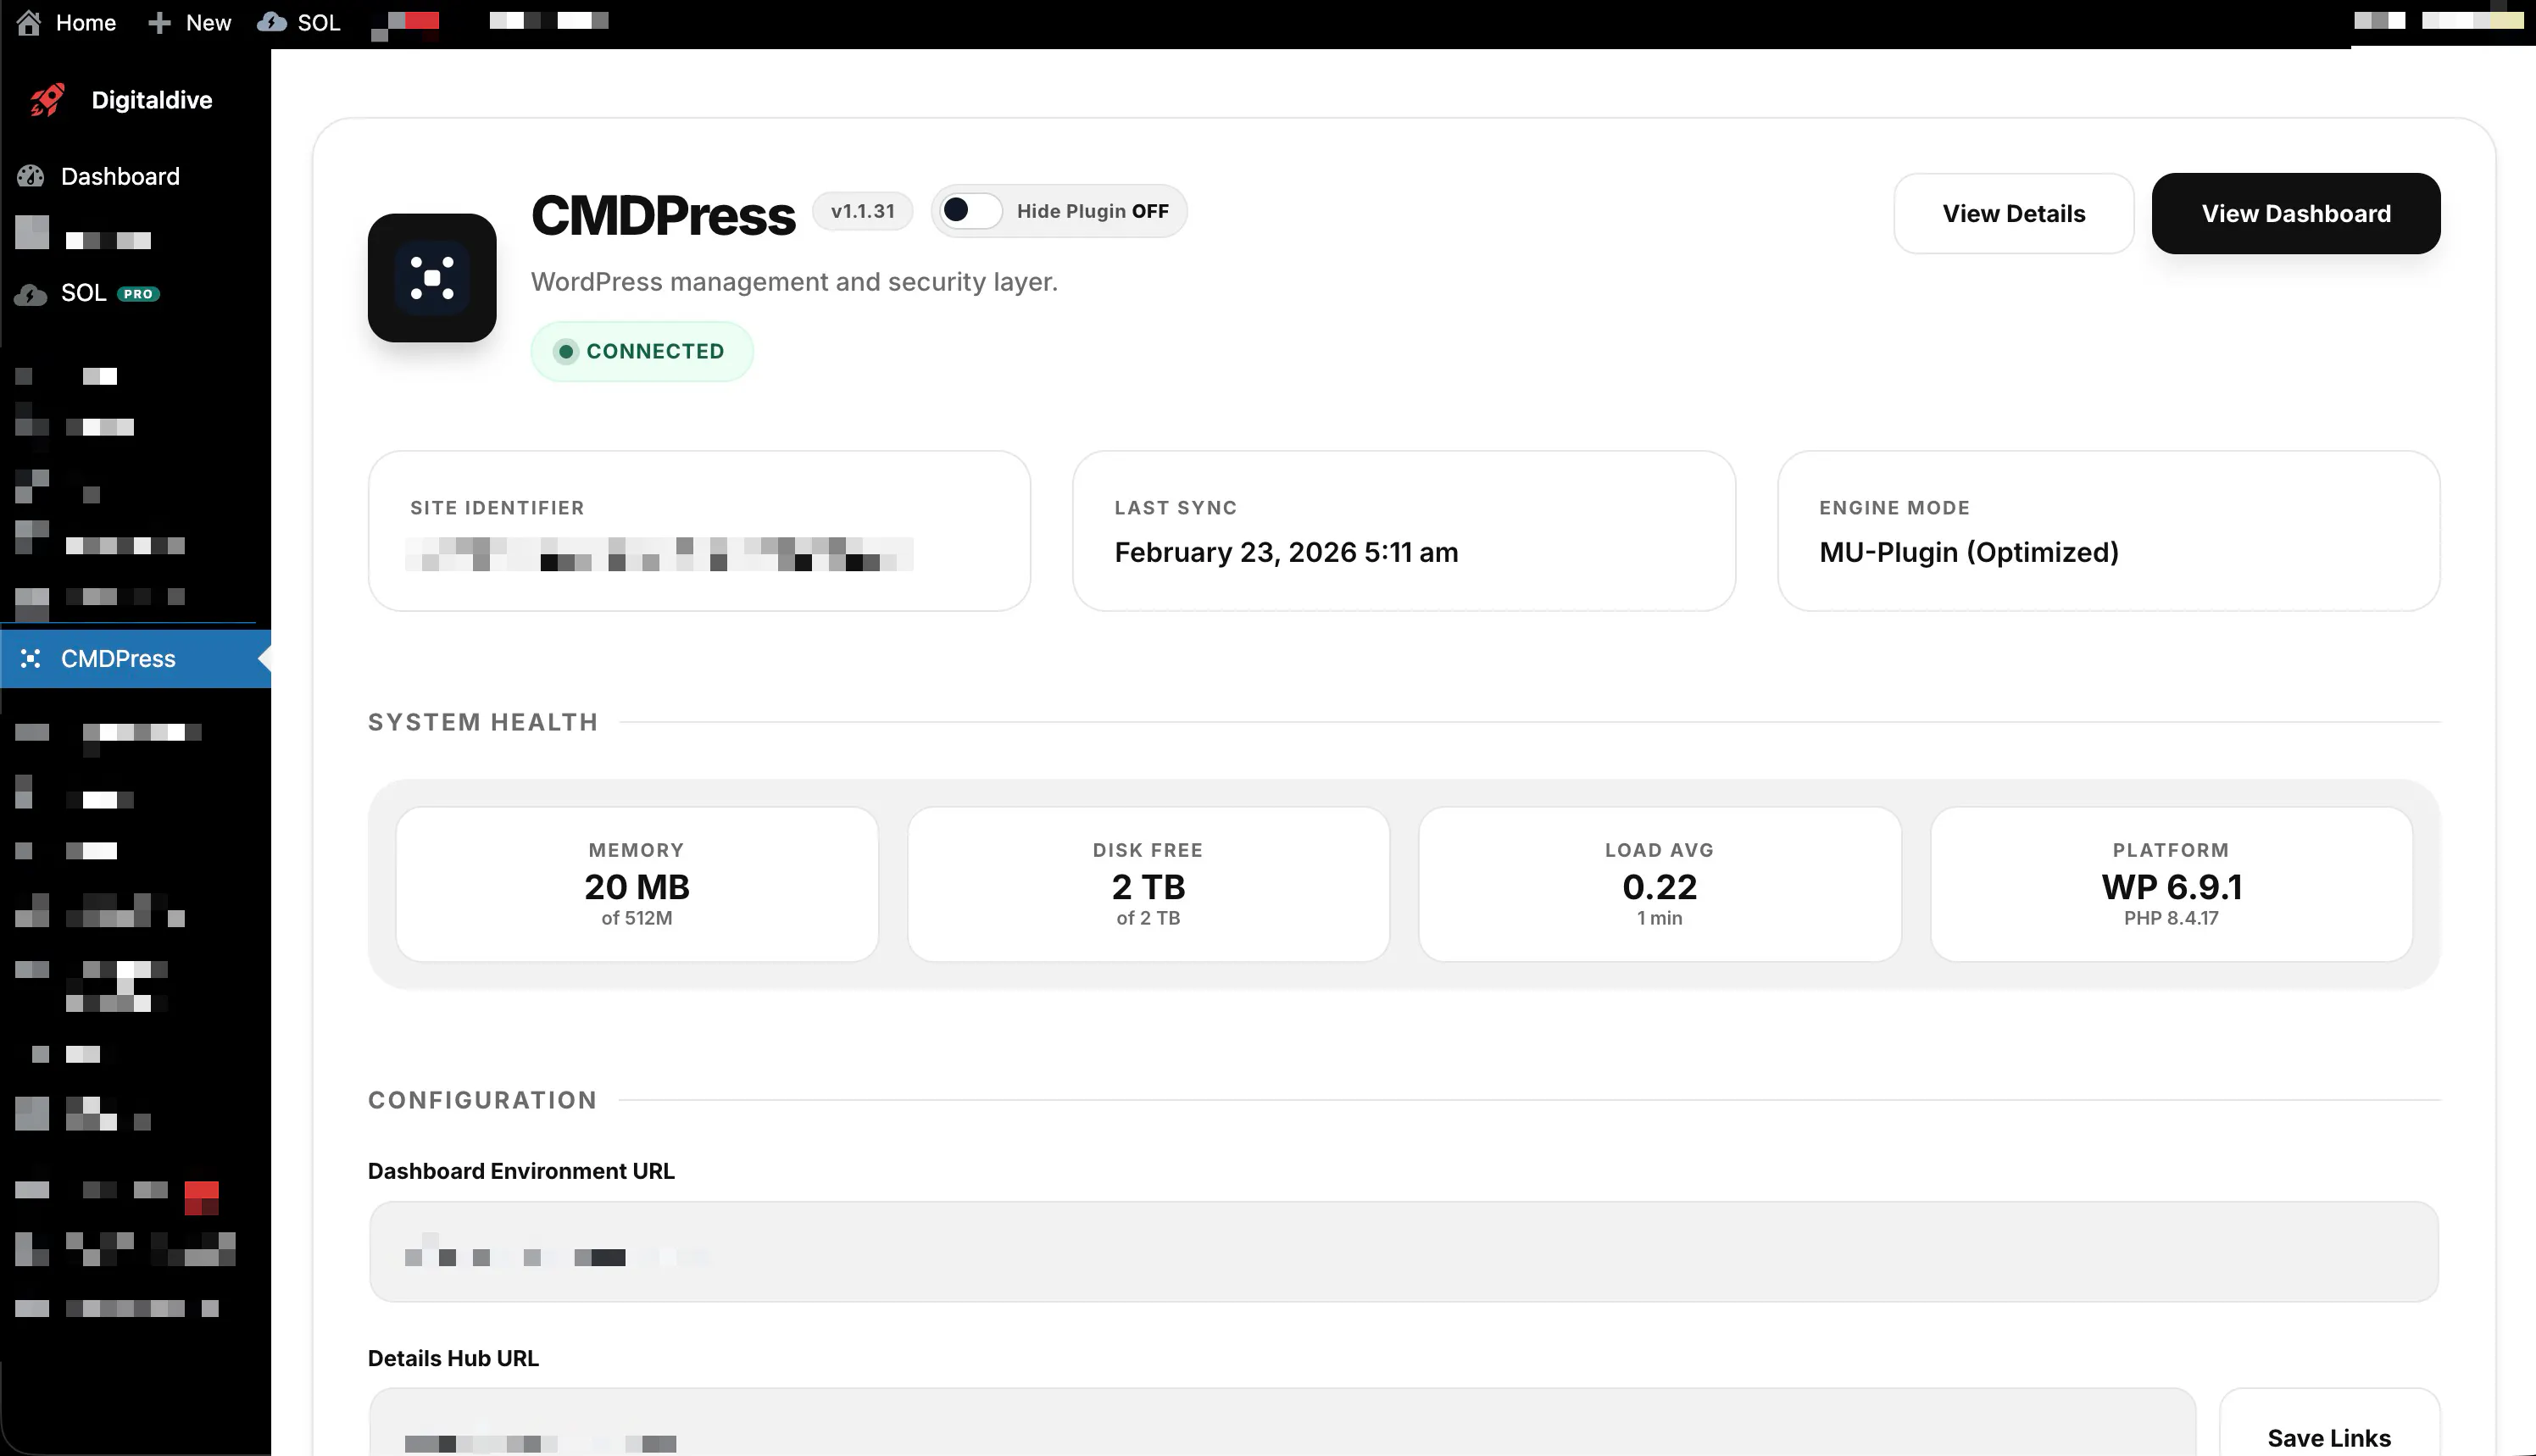Toggle the Hide Plugin switch

pos(970,210)
